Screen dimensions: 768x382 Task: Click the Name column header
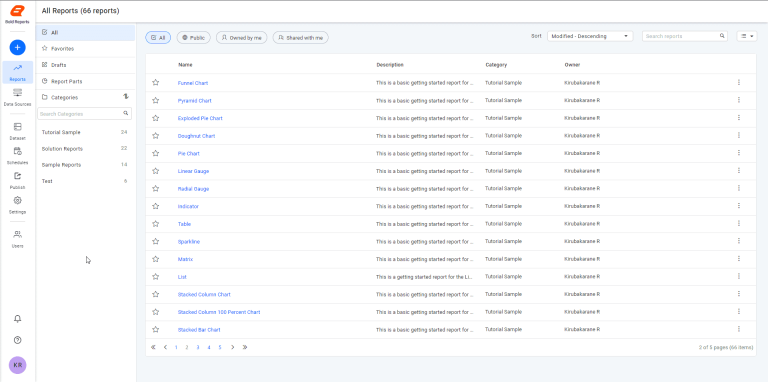[x=185, y=65]
